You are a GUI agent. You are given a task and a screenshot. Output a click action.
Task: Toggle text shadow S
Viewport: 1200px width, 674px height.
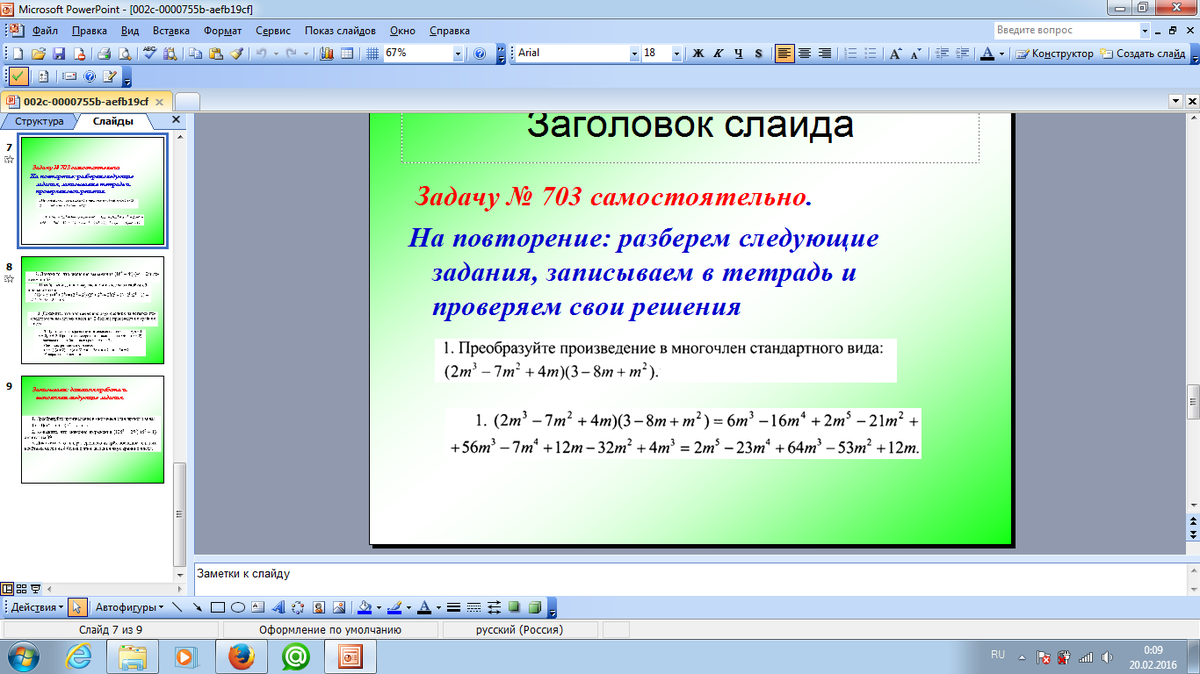click(x=759, y=53)
